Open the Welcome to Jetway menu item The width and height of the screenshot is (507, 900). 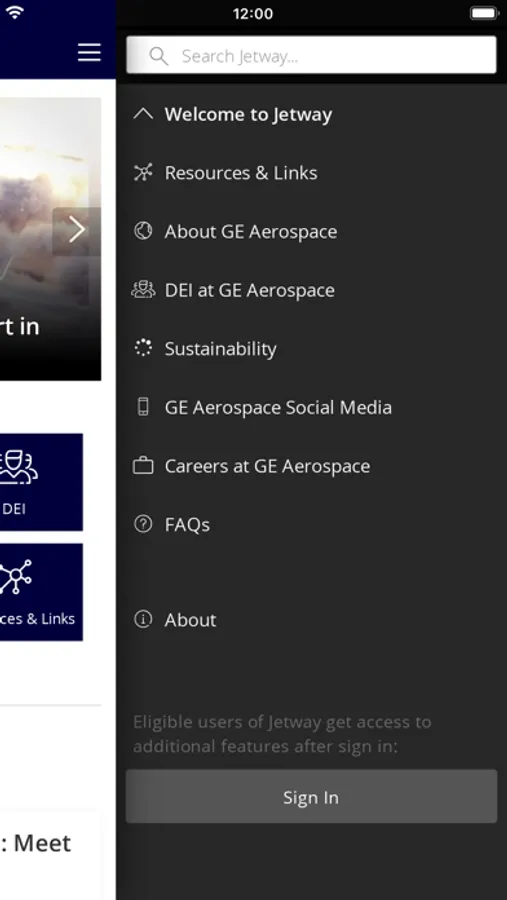pyautogui.click(x=248, y=114)
